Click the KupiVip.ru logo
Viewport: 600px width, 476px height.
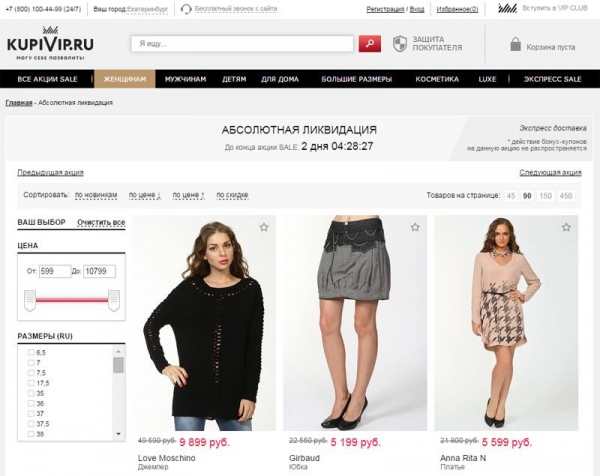(x=50, y=43)
